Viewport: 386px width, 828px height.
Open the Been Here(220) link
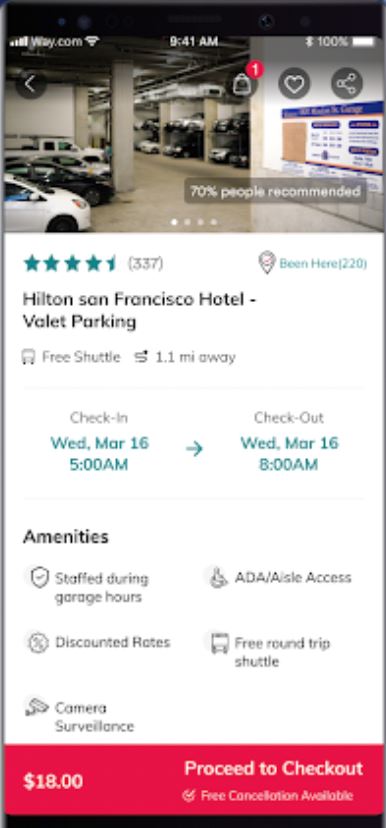323,264
